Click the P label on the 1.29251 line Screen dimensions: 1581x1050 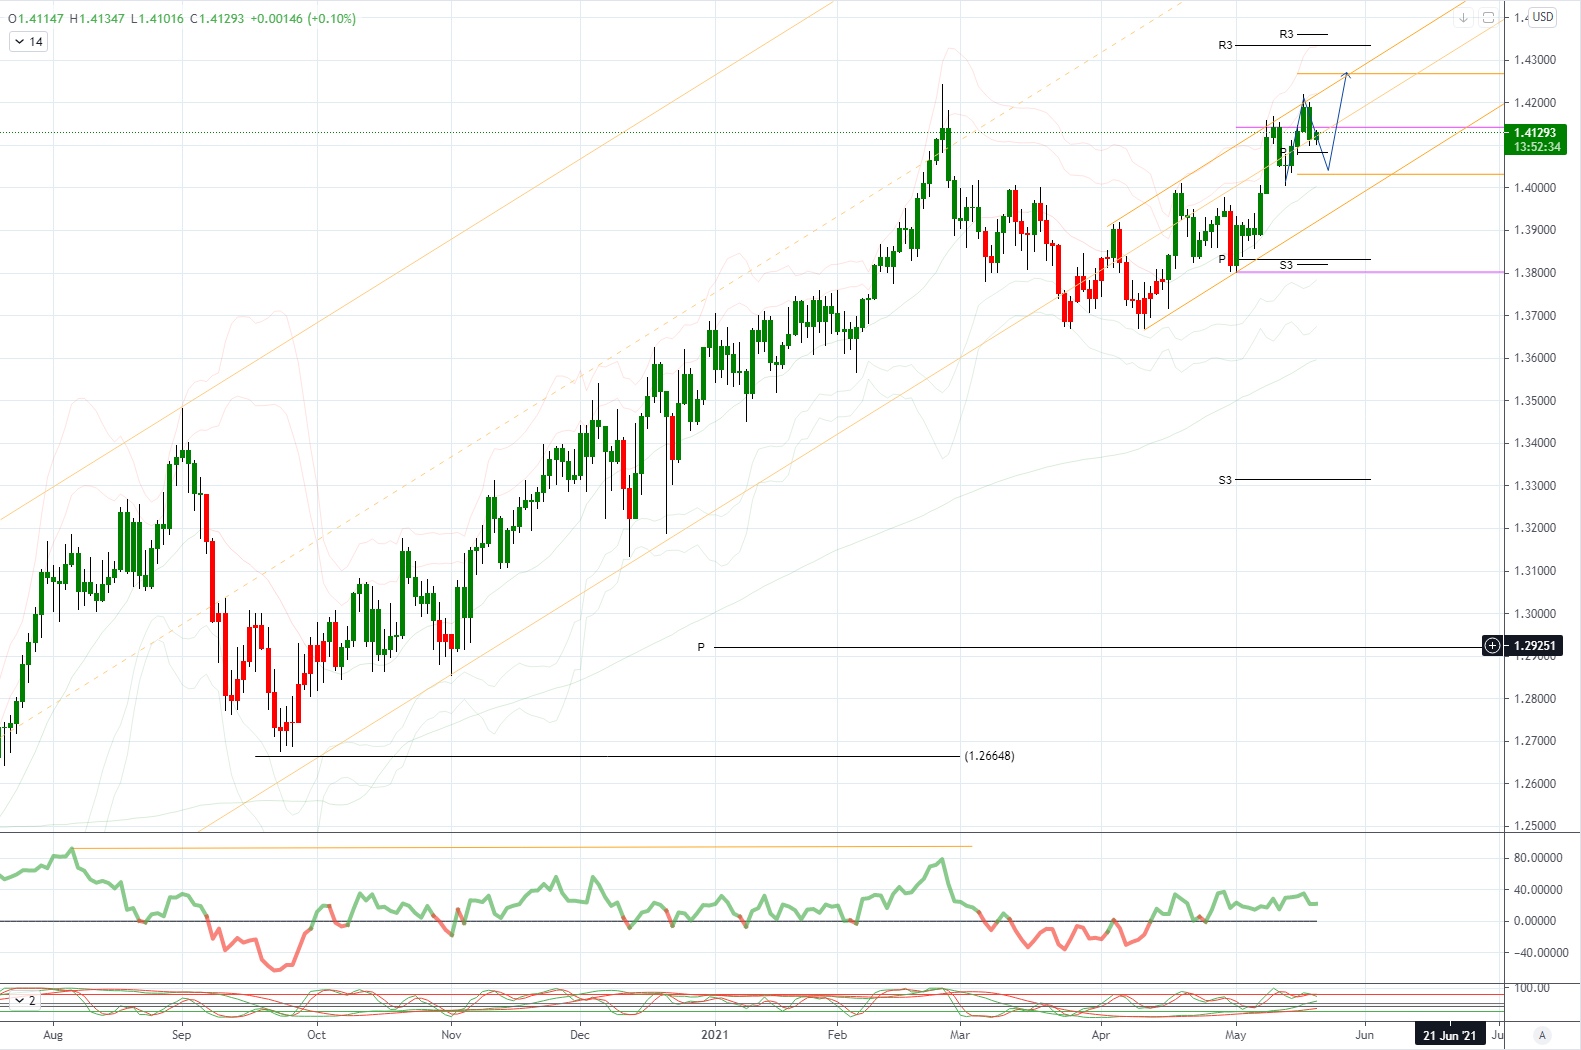coord(701,647)
